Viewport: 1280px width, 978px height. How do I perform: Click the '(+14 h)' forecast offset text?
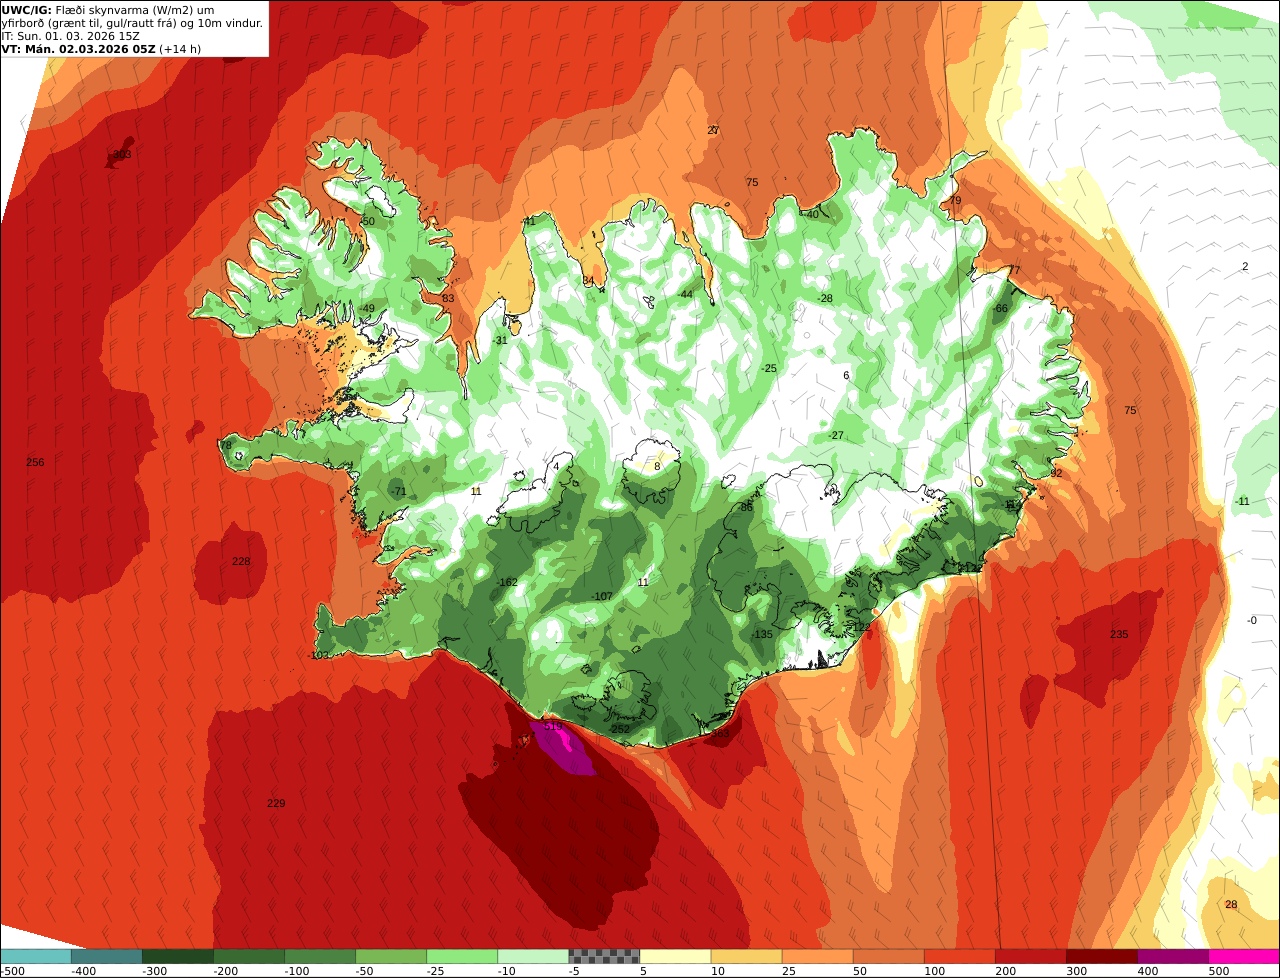pyautogui.click(x=180, y=48)
